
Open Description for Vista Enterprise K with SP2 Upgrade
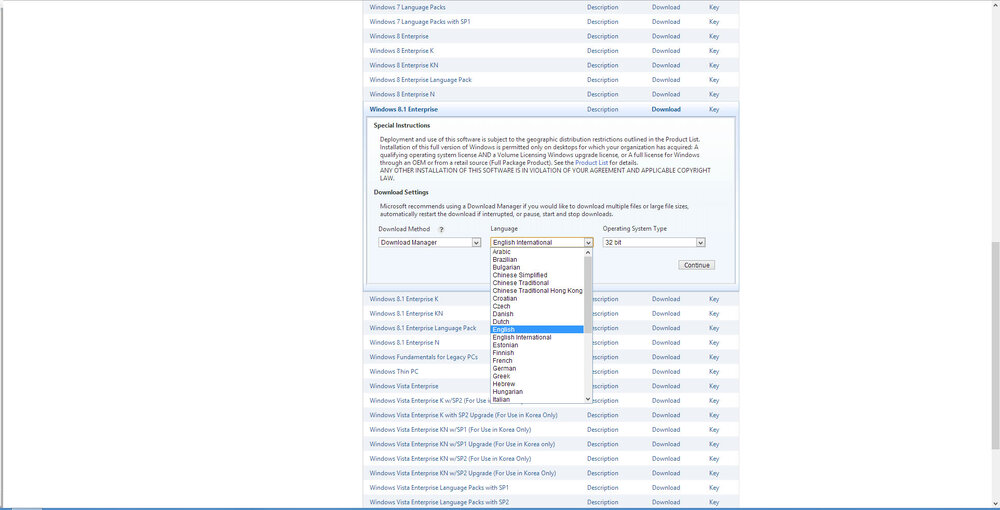[603, 415]
